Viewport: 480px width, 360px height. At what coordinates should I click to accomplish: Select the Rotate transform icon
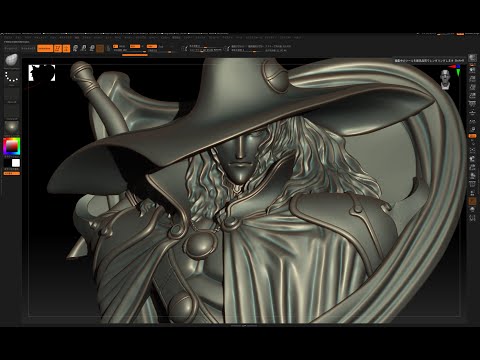click(92, 48)
